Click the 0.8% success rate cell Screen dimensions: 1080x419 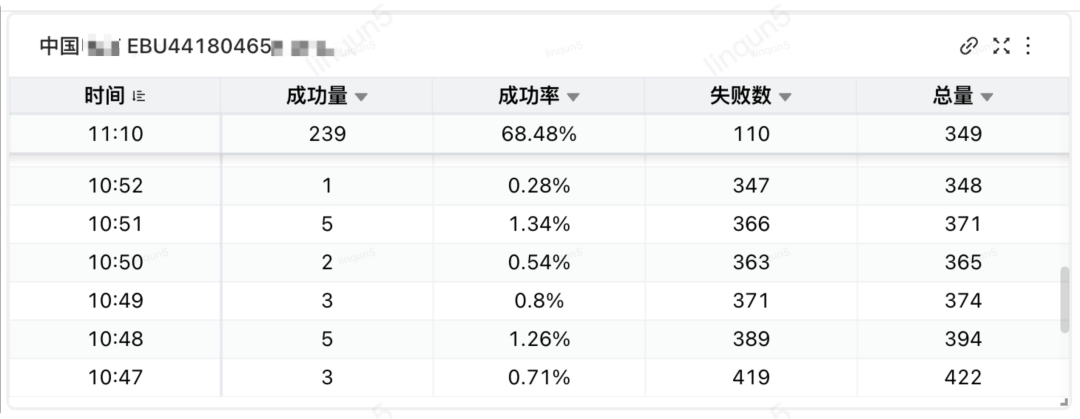pos(538,300)
